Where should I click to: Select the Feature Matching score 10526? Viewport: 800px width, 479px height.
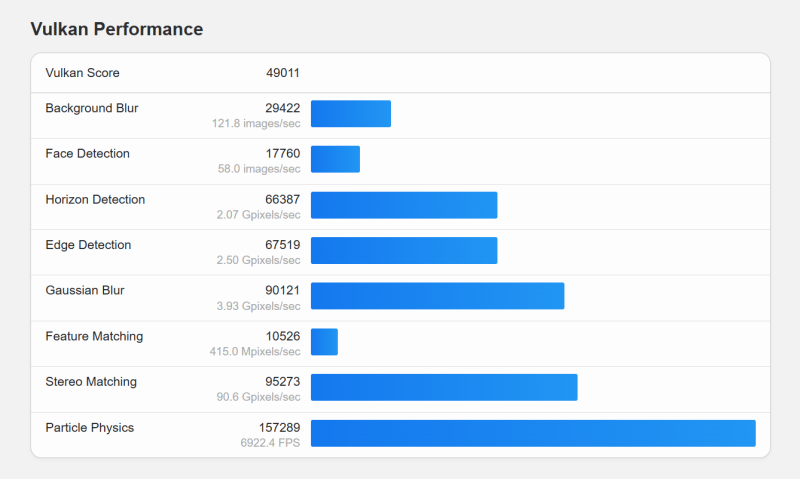point(283,336)
